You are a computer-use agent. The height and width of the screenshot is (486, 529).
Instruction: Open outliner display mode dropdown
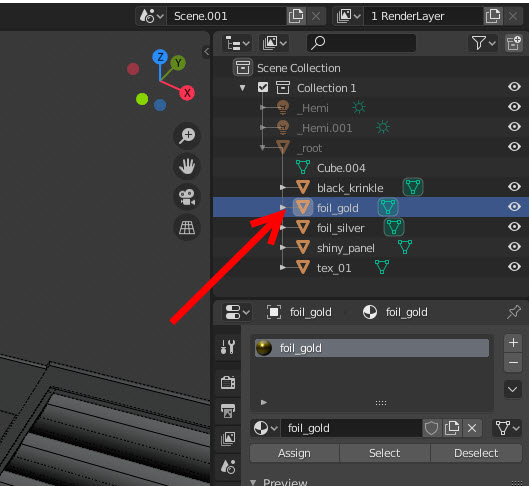(x=274, y=43)
